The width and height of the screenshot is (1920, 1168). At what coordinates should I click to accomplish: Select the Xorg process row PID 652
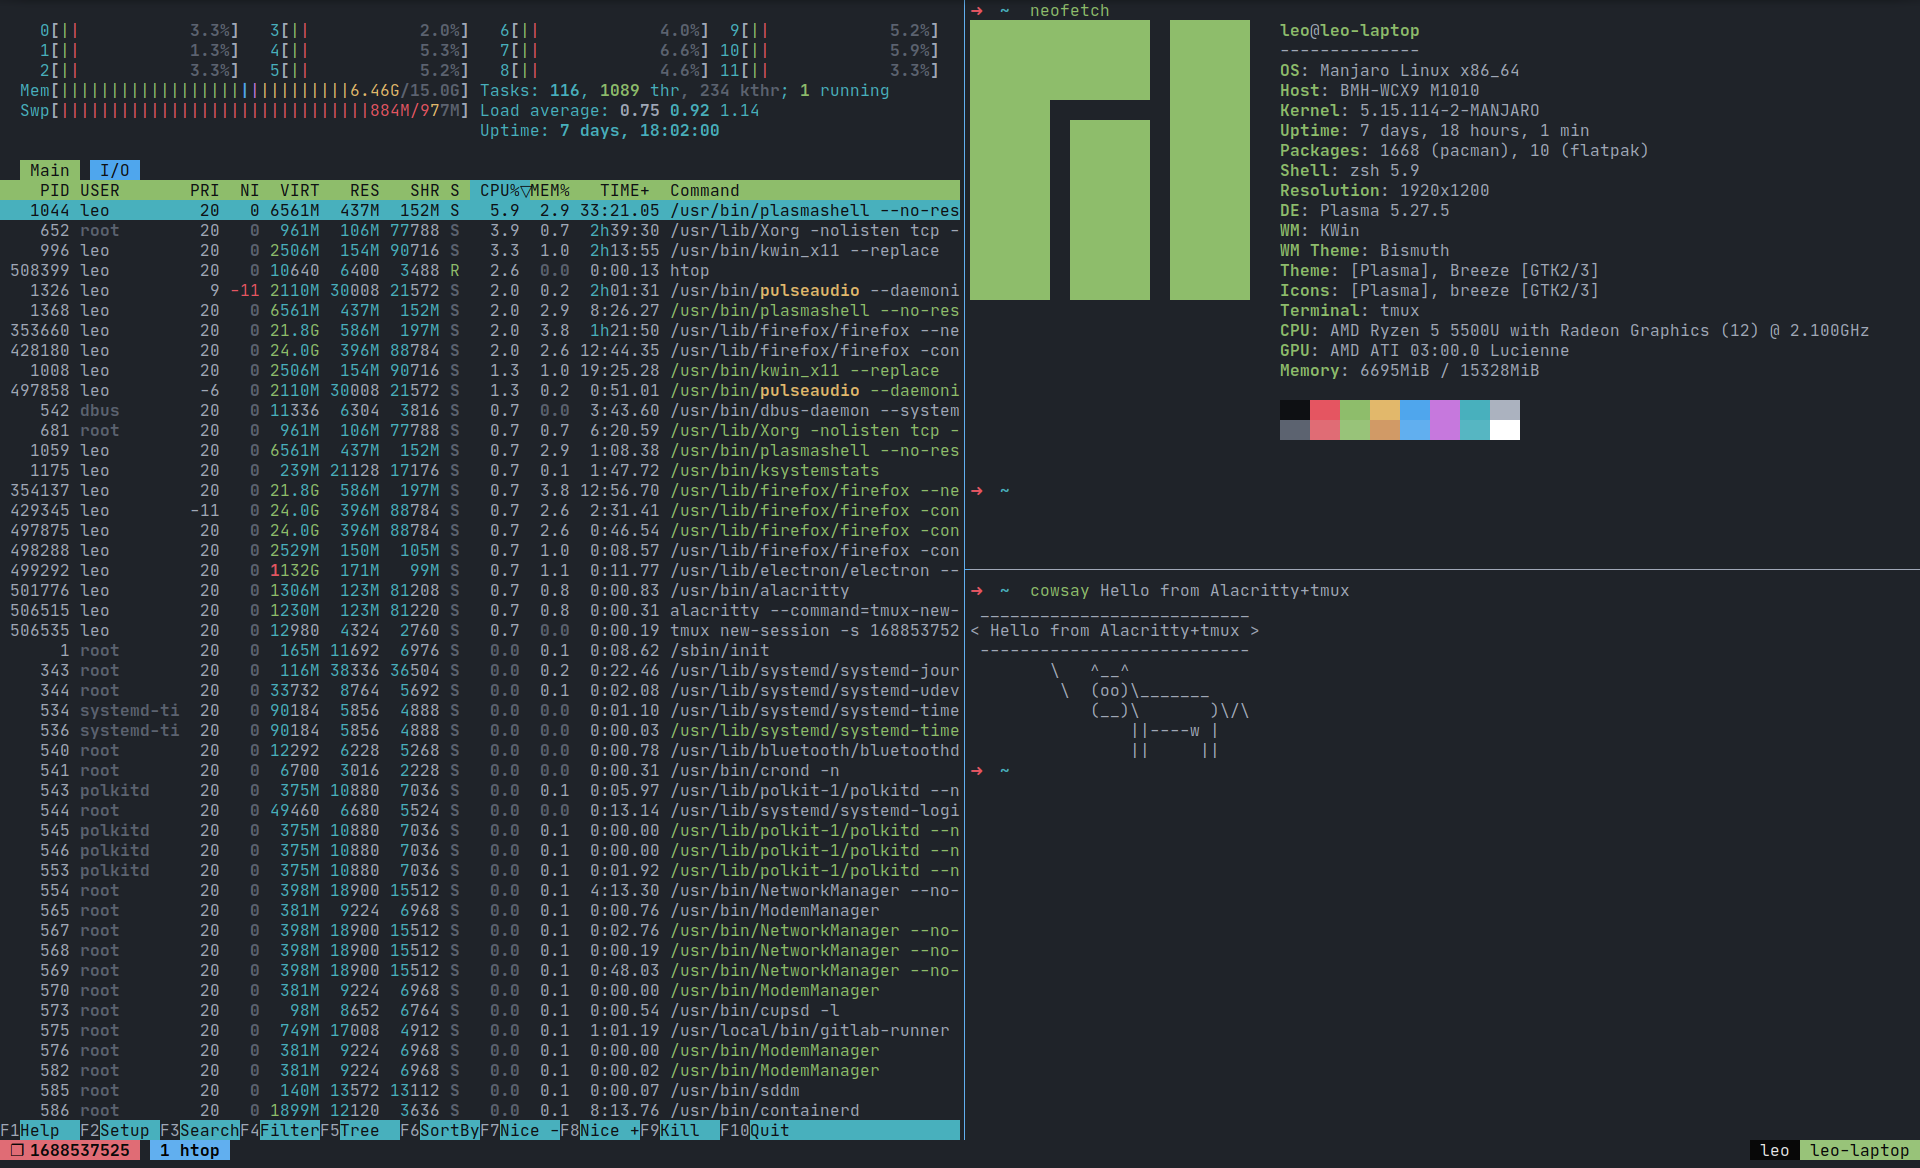480,230
